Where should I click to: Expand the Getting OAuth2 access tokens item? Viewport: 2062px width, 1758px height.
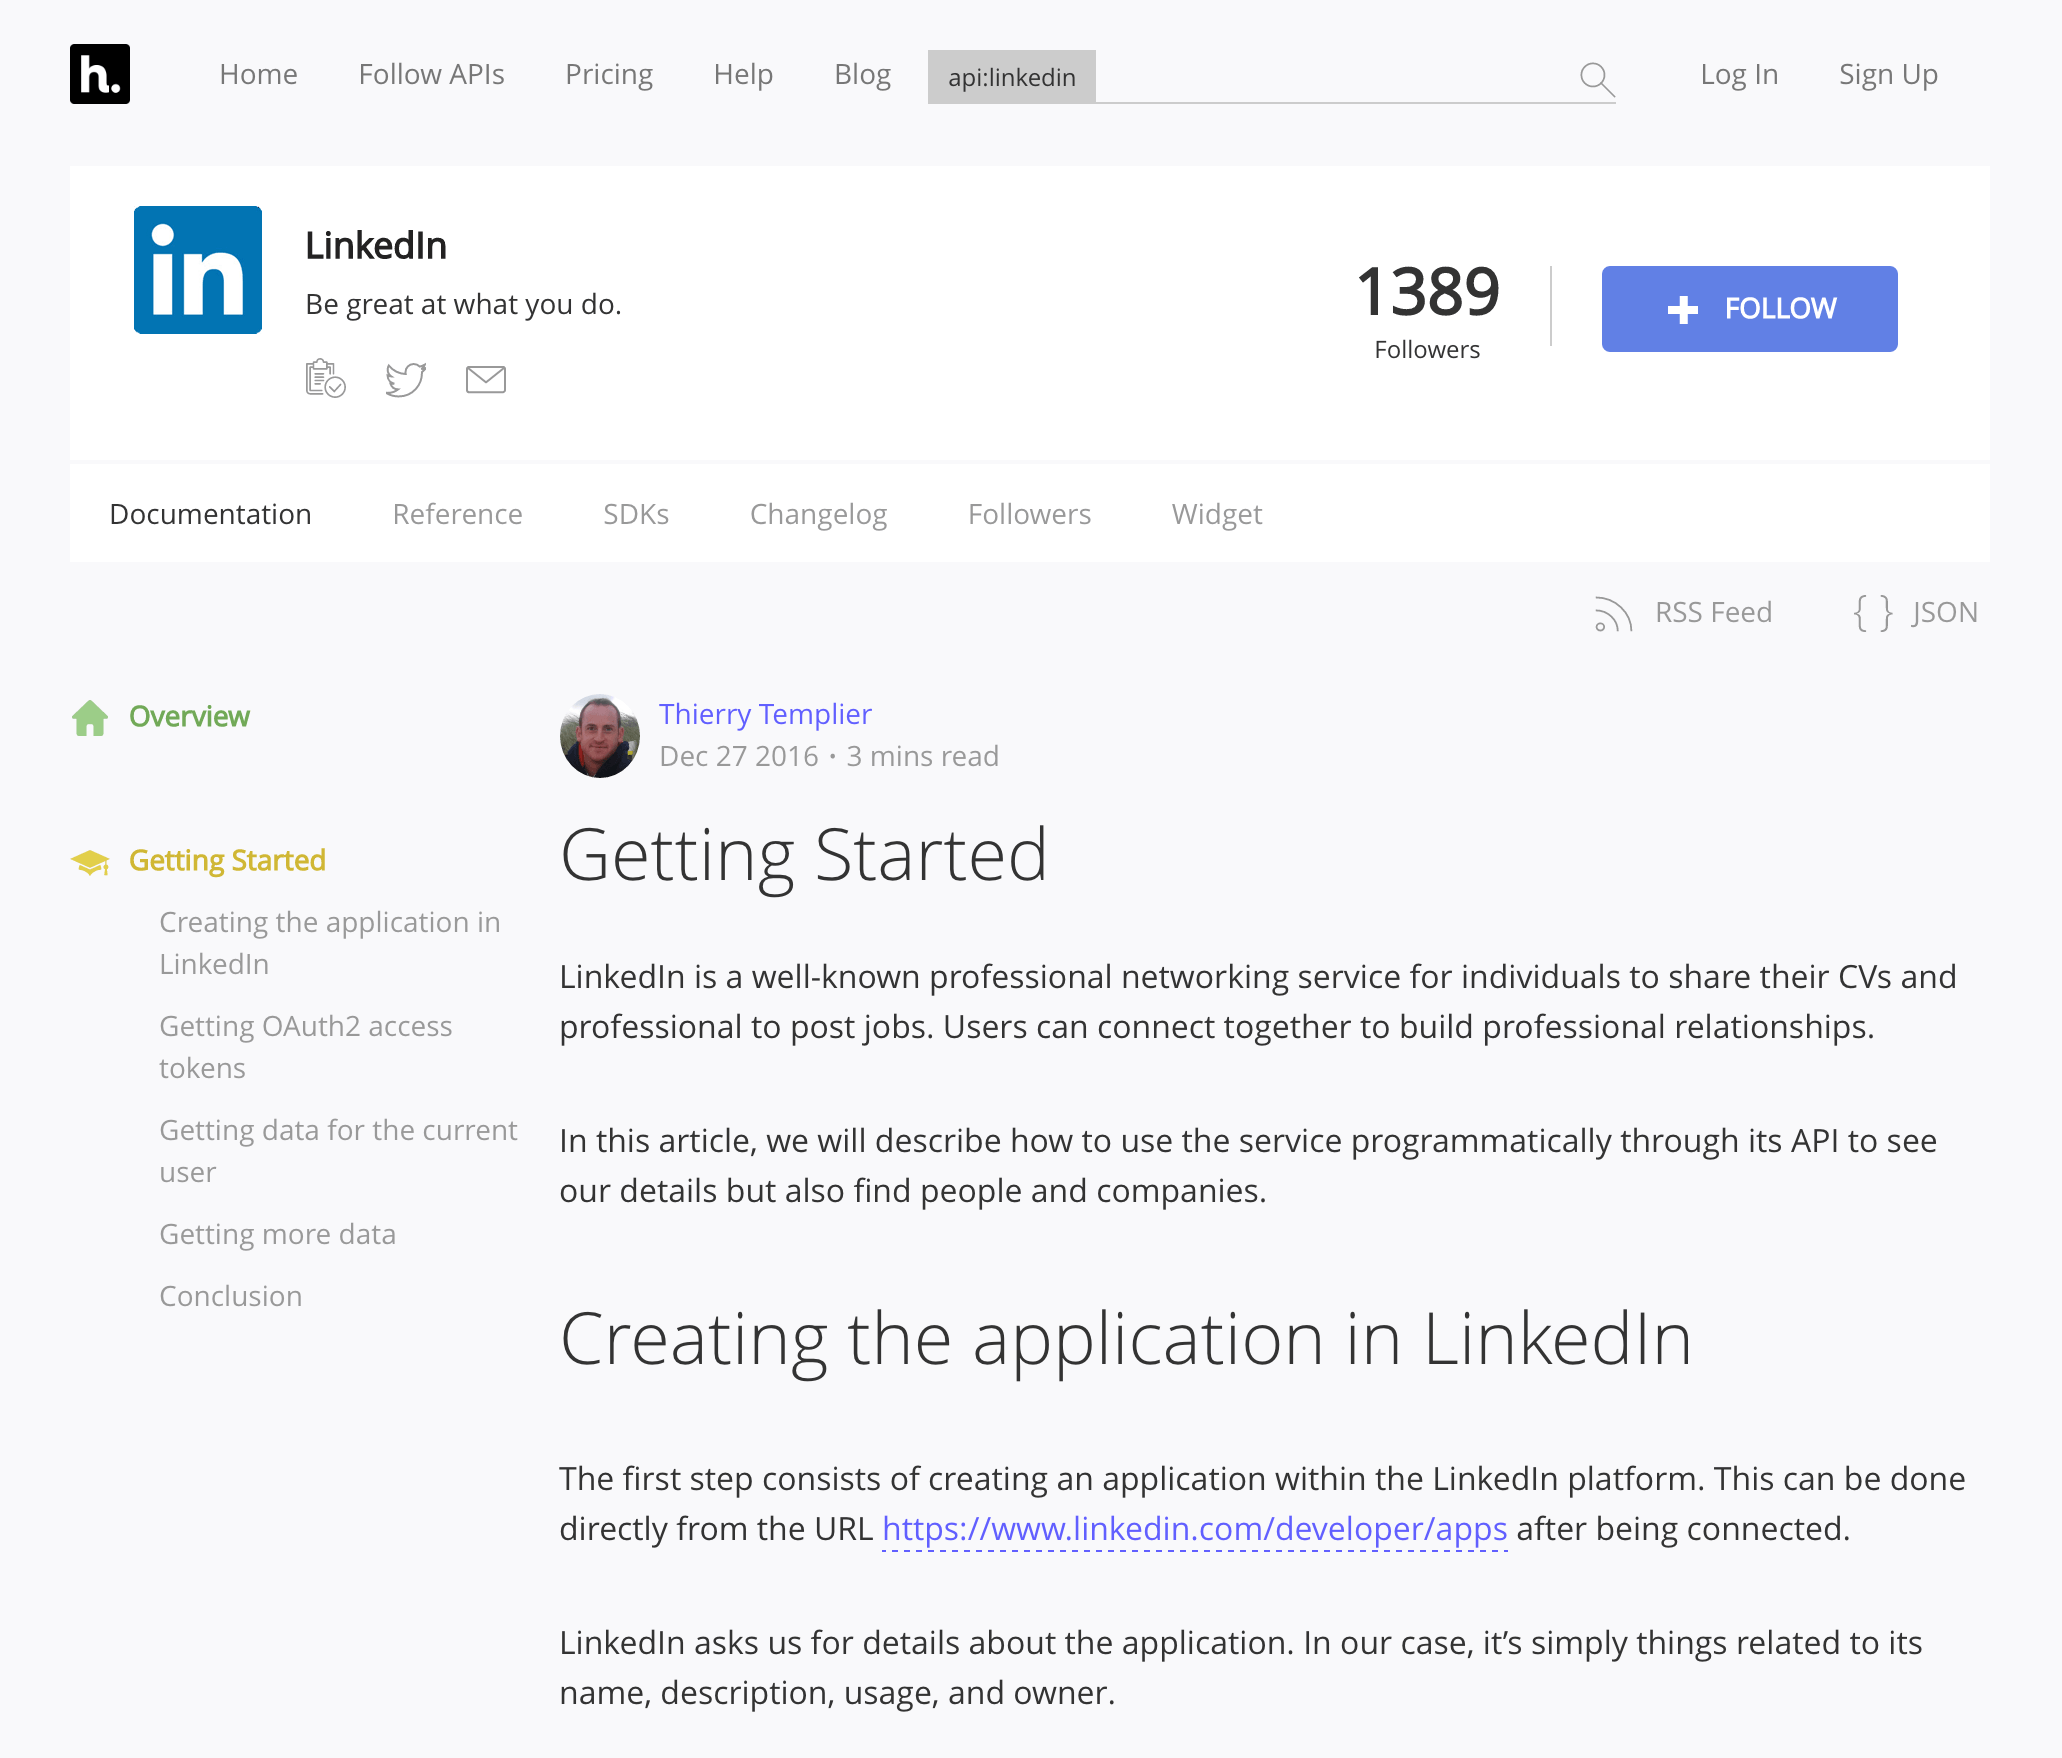[305, 1045]
